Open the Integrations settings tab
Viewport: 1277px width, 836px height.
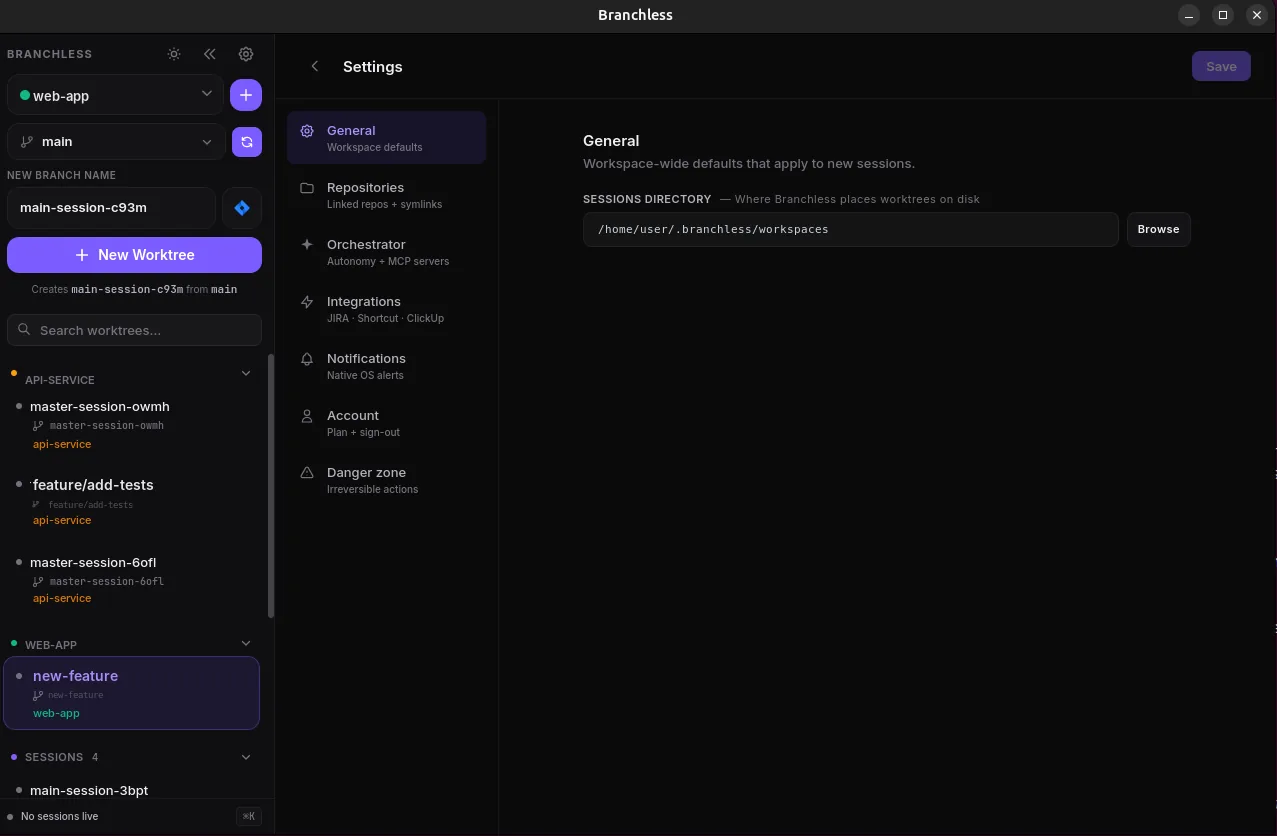[x=386, y=309]
